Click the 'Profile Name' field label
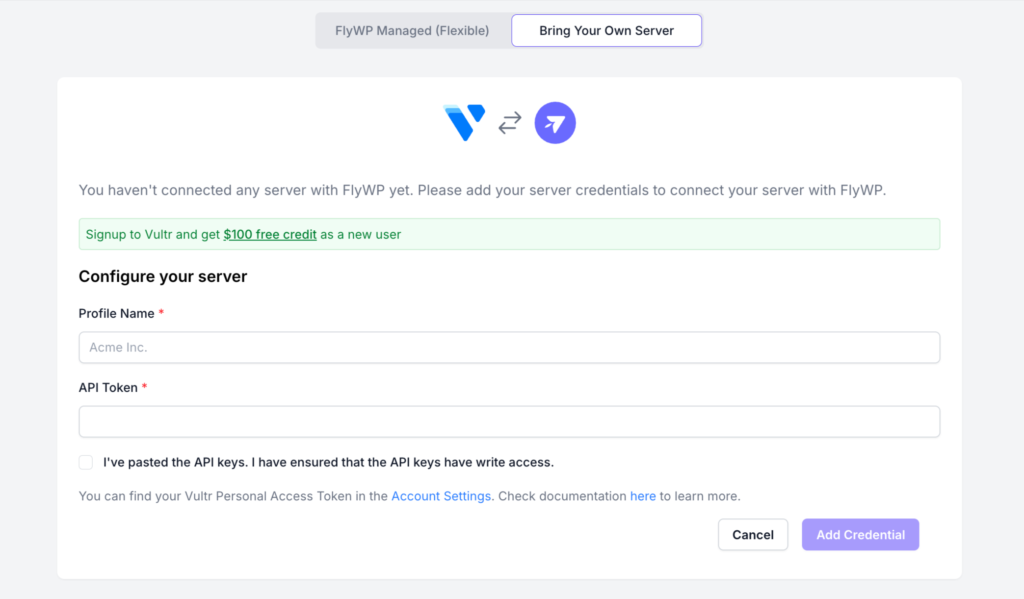 (x=116, y=314)
